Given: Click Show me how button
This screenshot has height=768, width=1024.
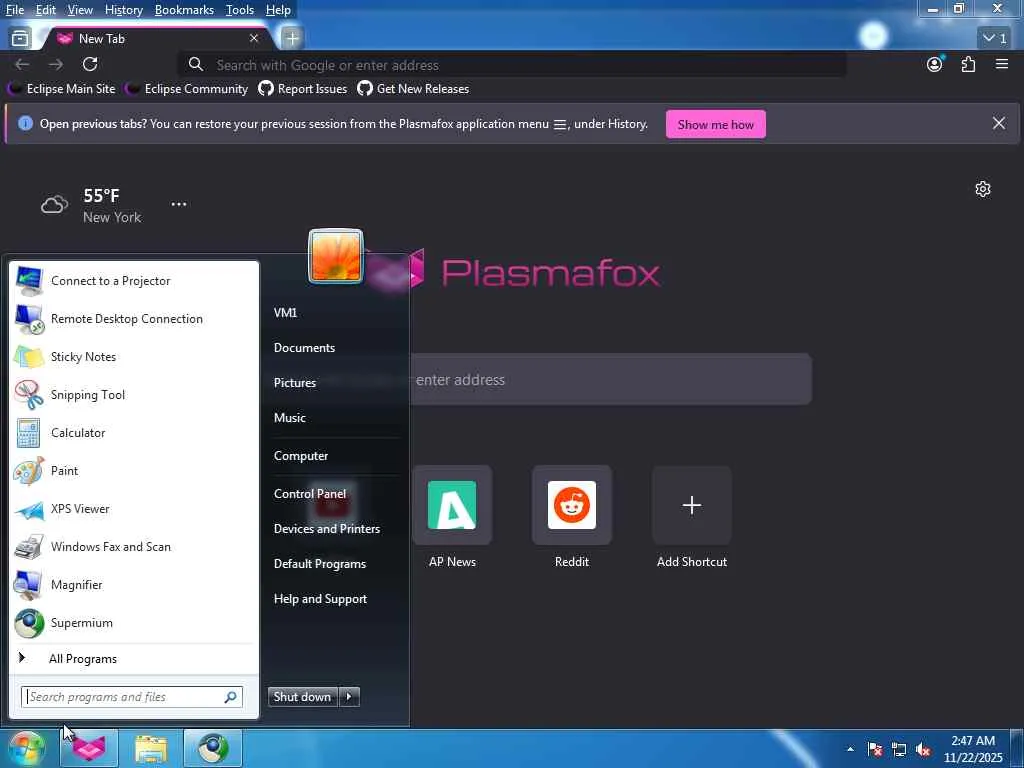Looking at the screenshot, I should (716, 124).
